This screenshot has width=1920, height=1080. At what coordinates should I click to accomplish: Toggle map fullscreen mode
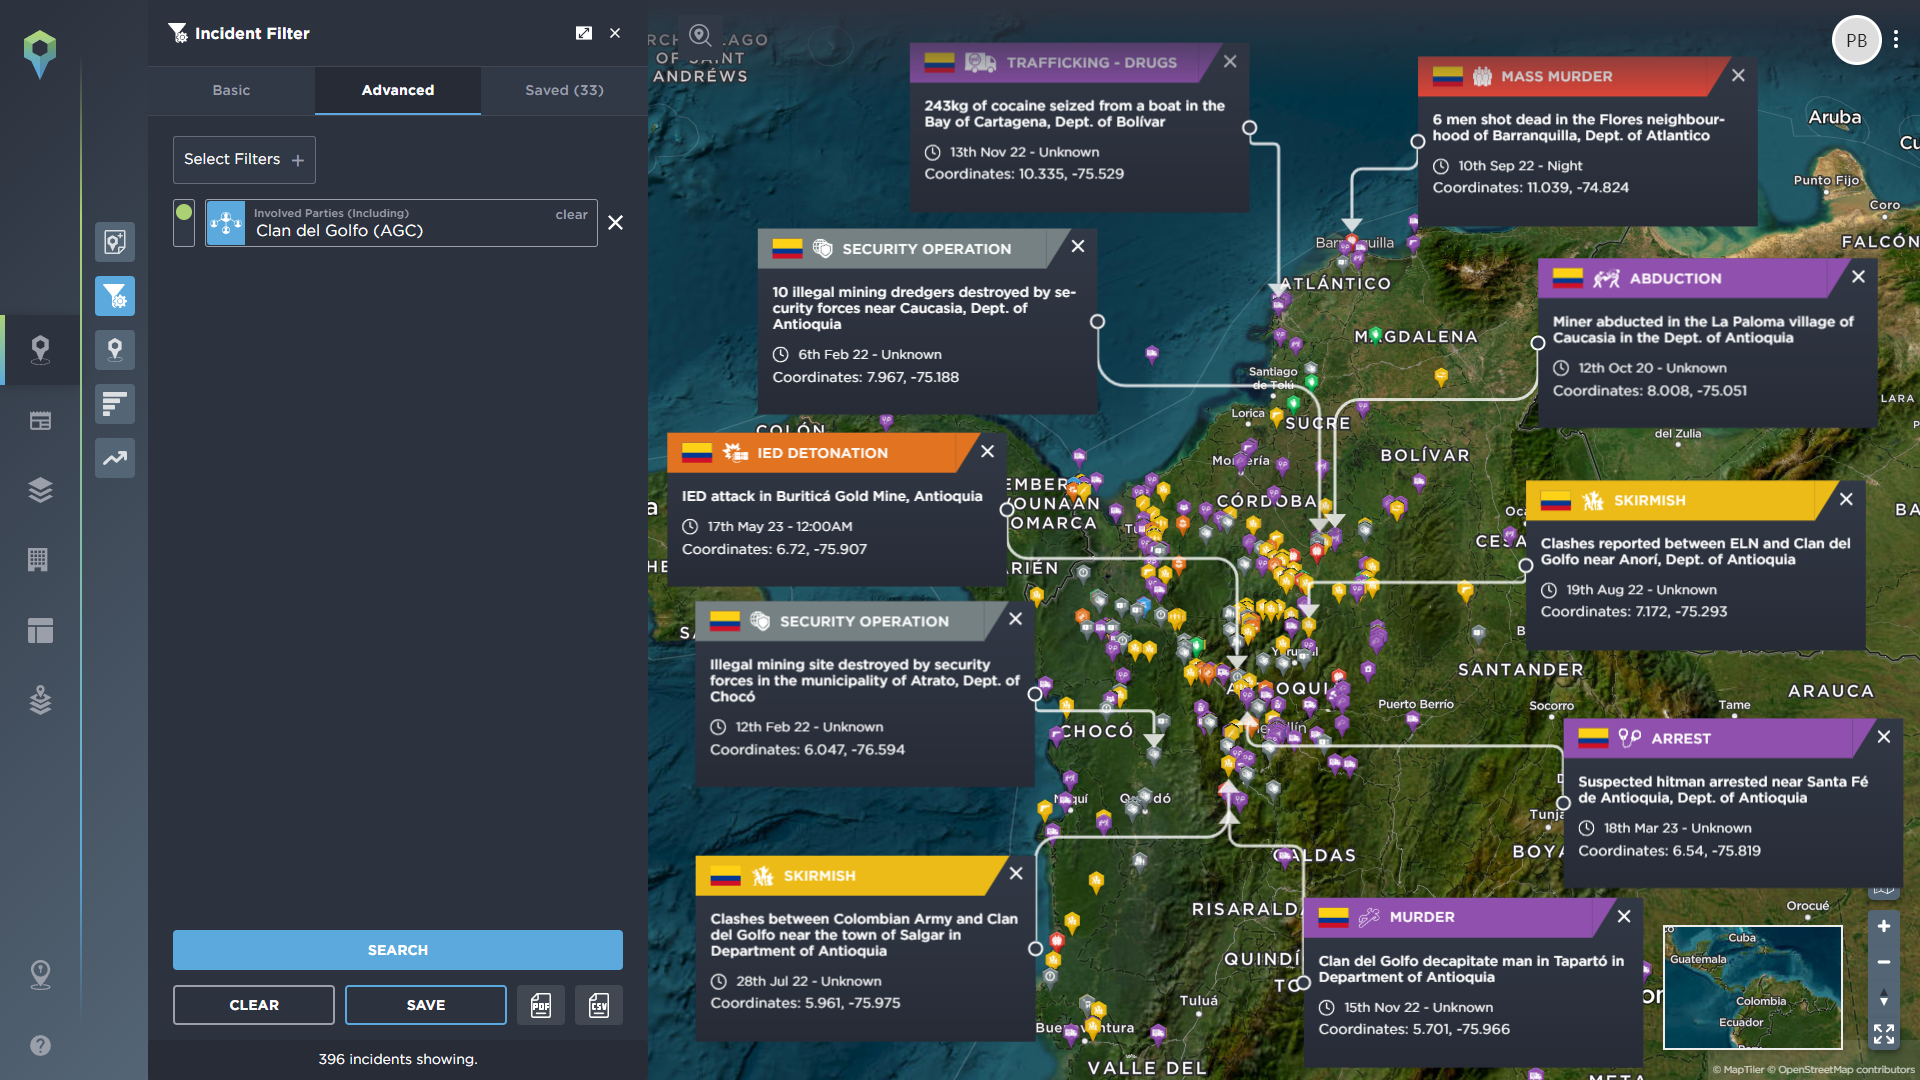(x=1884, y=1034)
